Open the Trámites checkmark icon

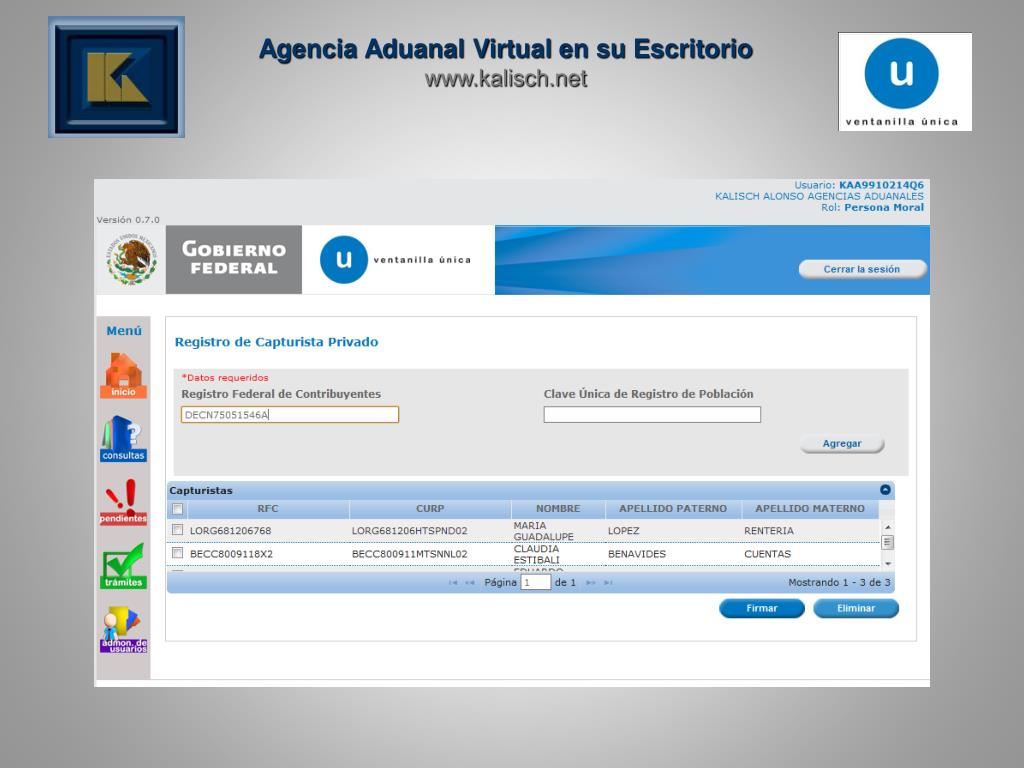pos(123,566)
